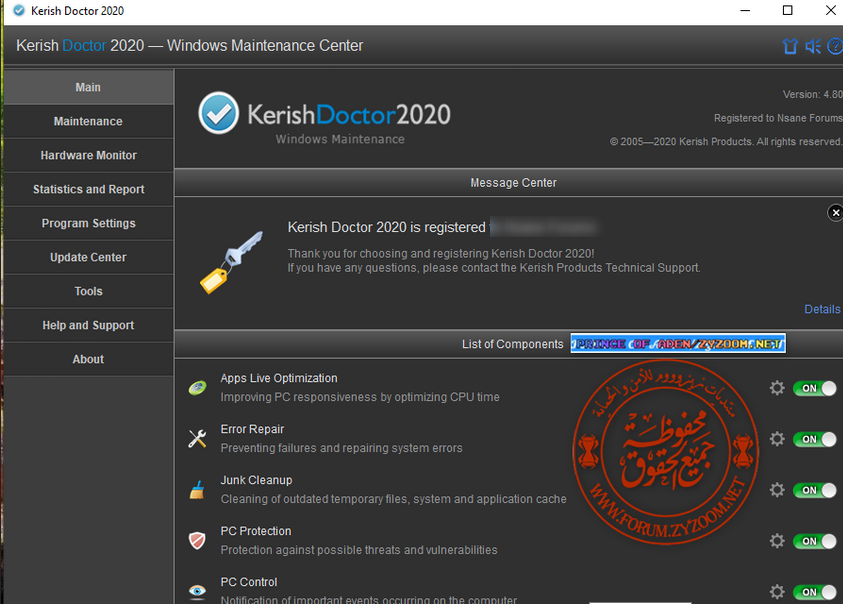Image resolution: width=843 pixels, height=604 pixels.
Task: Open the About section
Action: click(x=88, y=359)
